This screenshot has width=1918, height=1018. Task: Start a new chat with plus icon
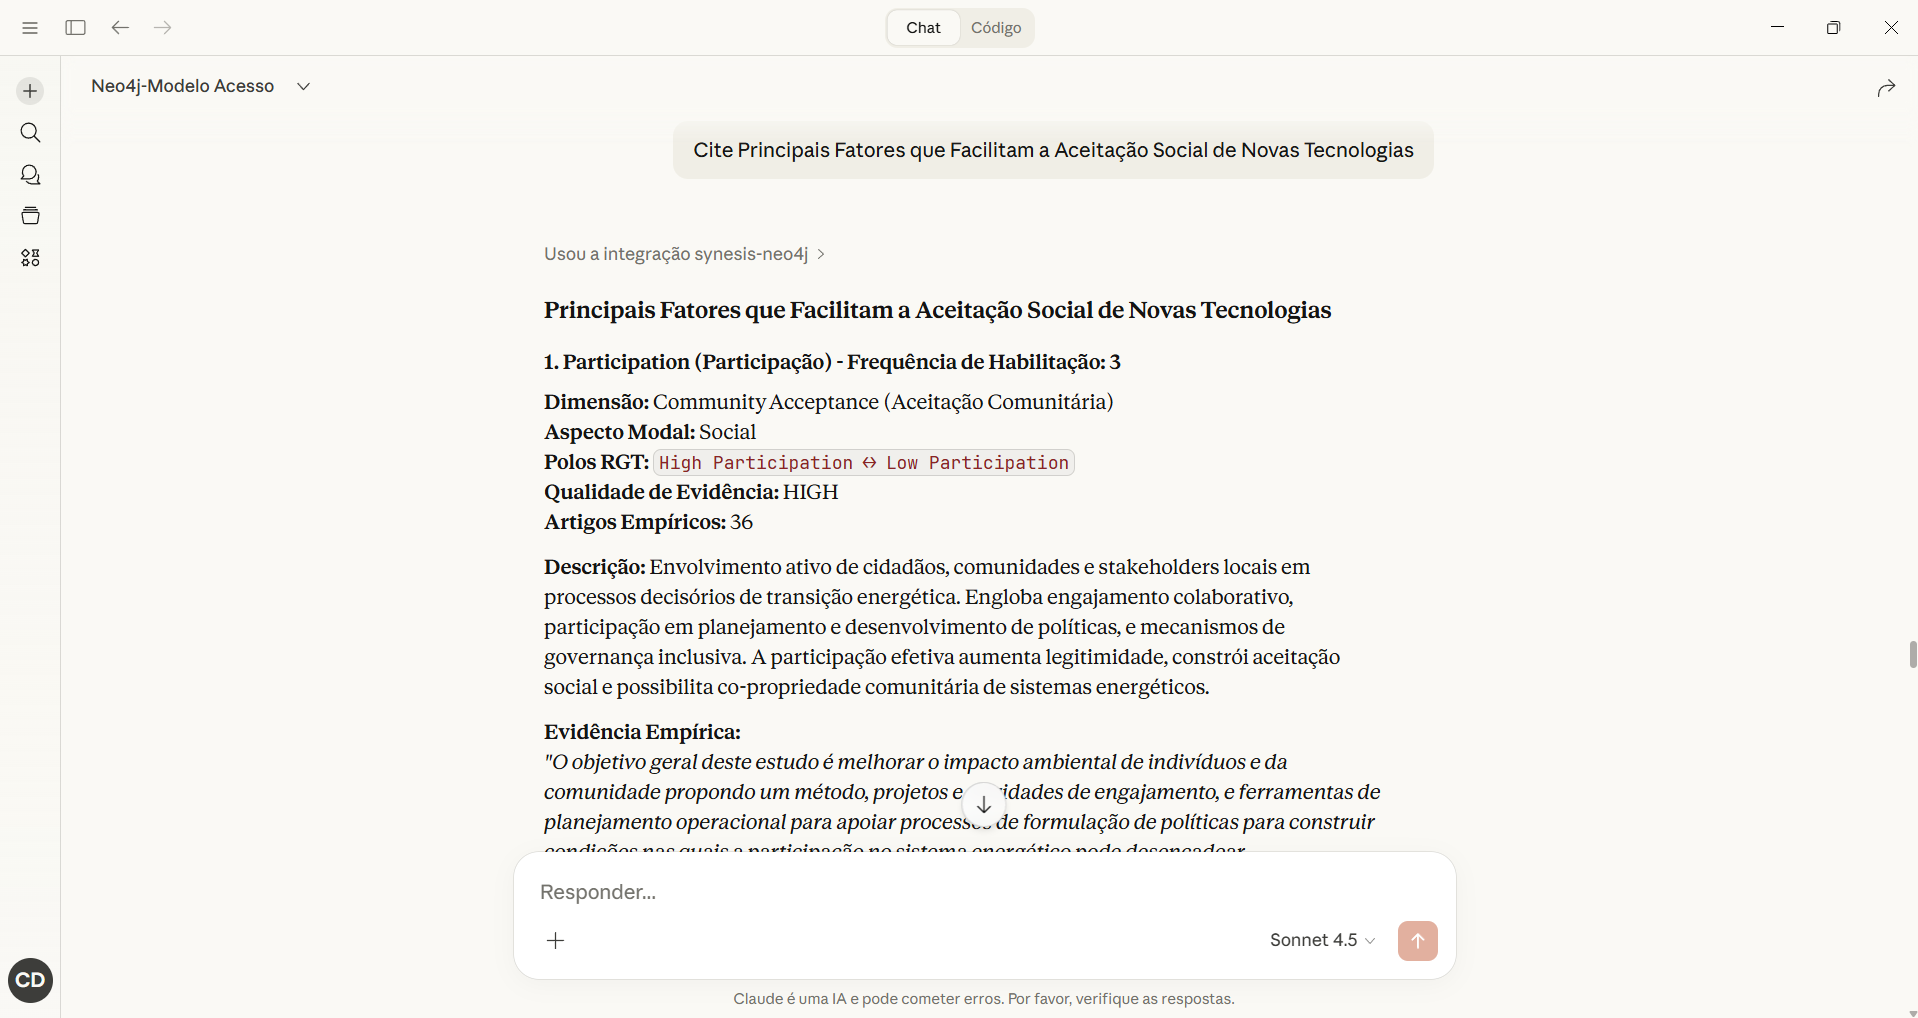[x=30, y=91]
